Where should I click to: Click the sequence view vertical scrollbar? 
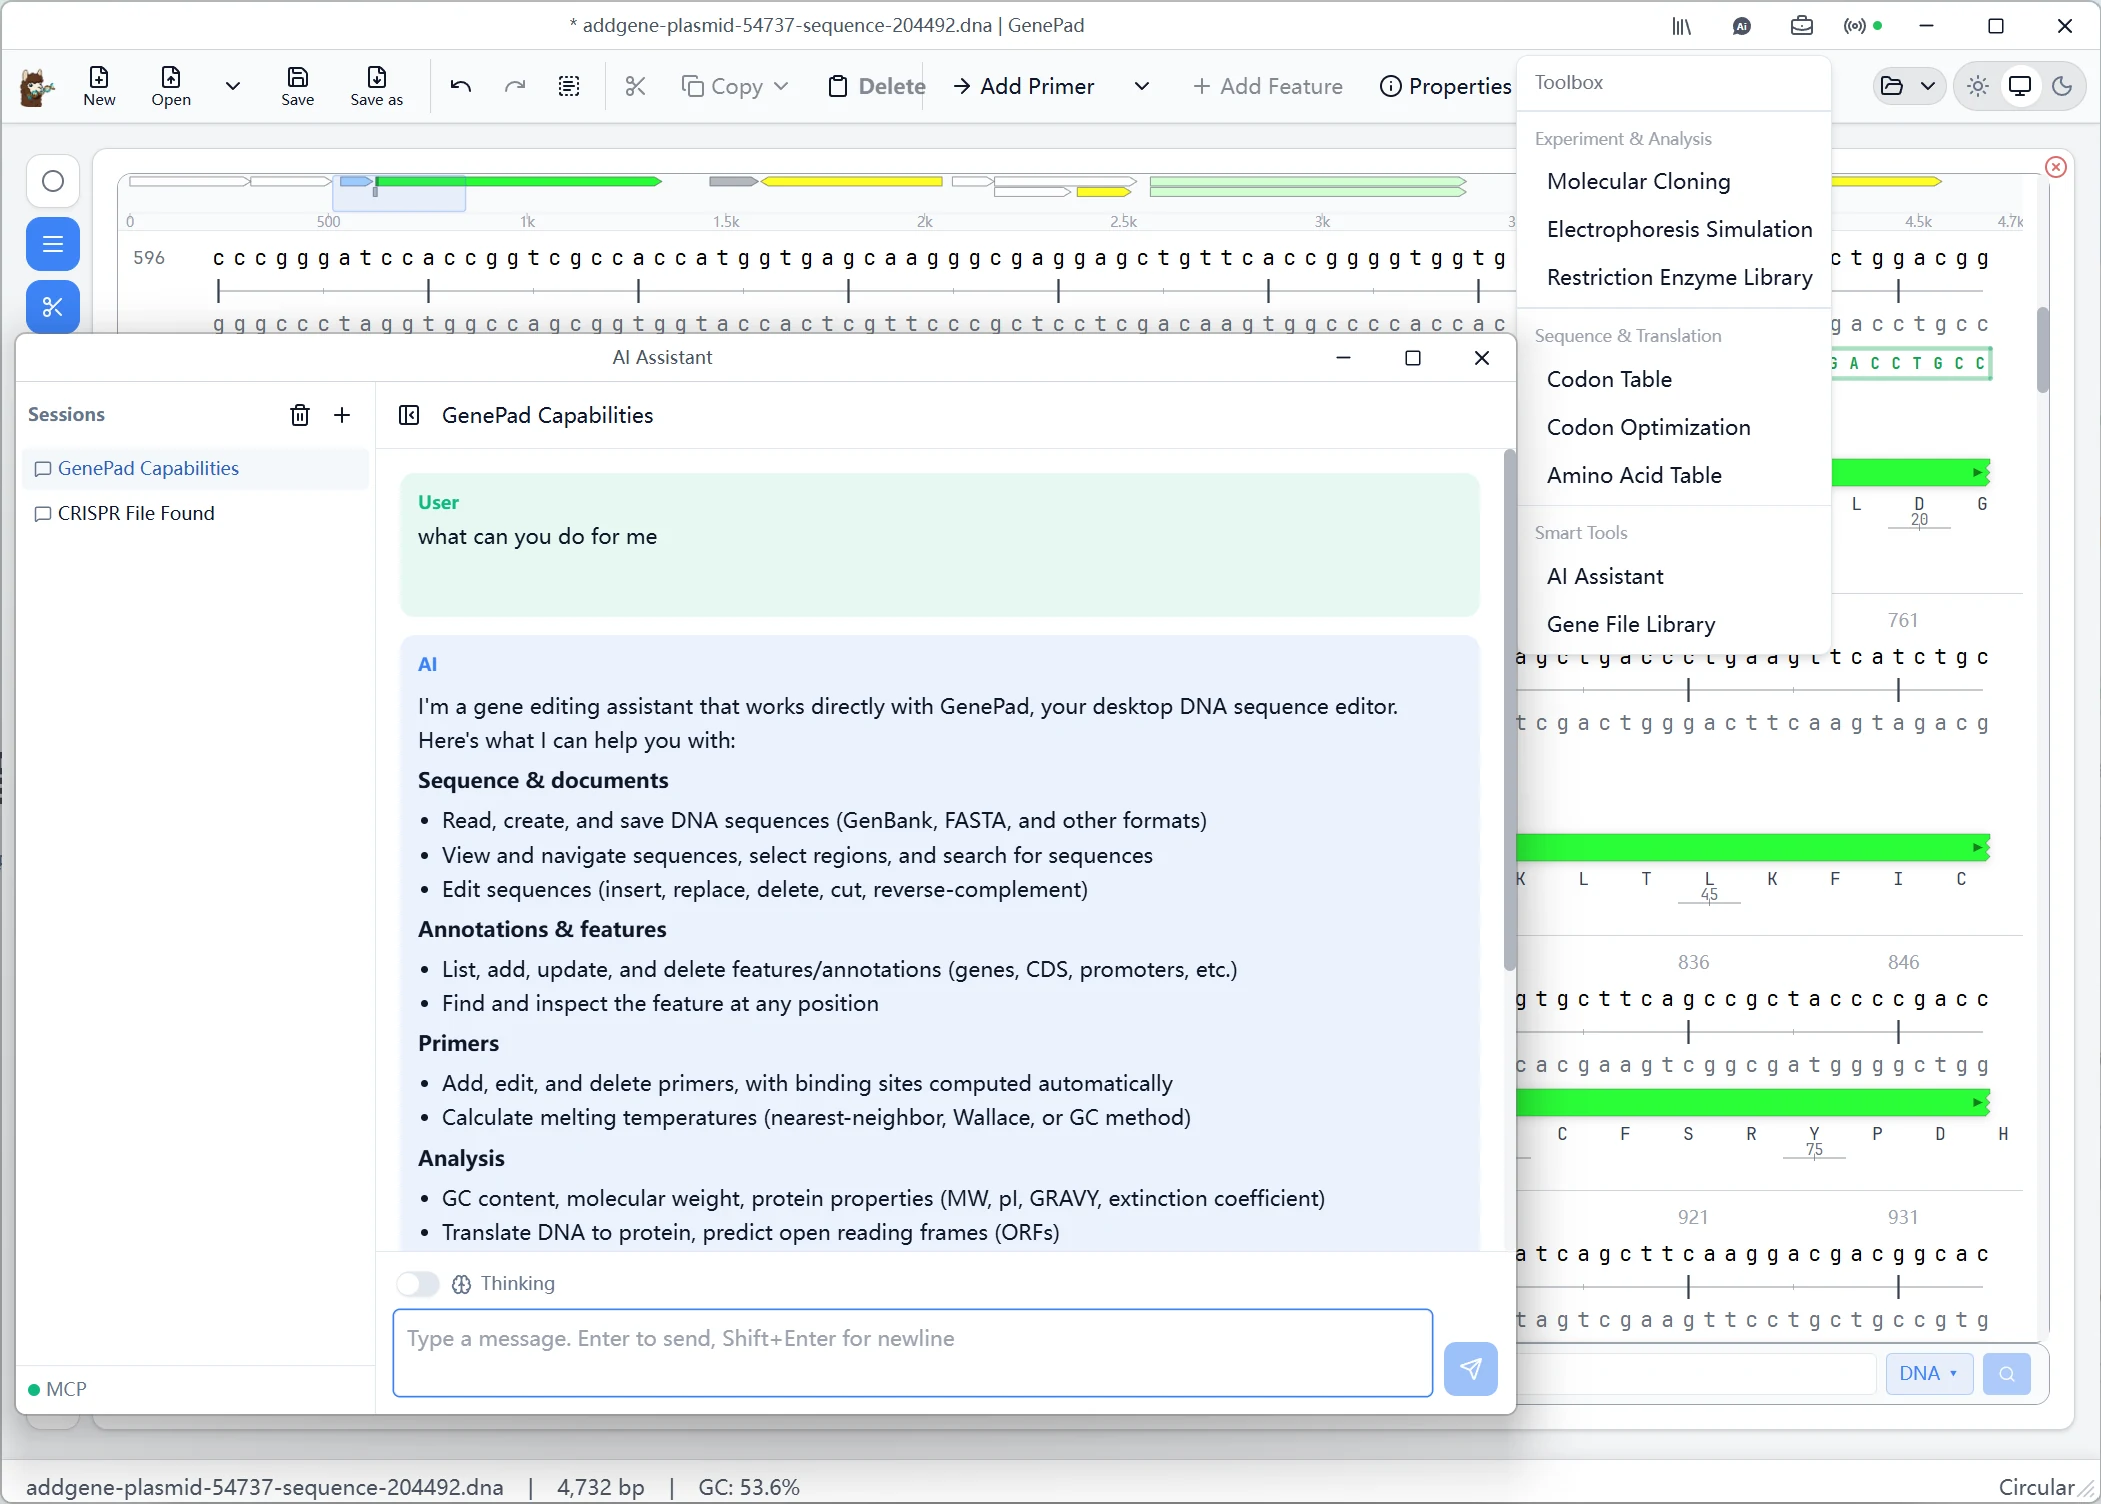pyautogui.click(x=2043, y=350)
